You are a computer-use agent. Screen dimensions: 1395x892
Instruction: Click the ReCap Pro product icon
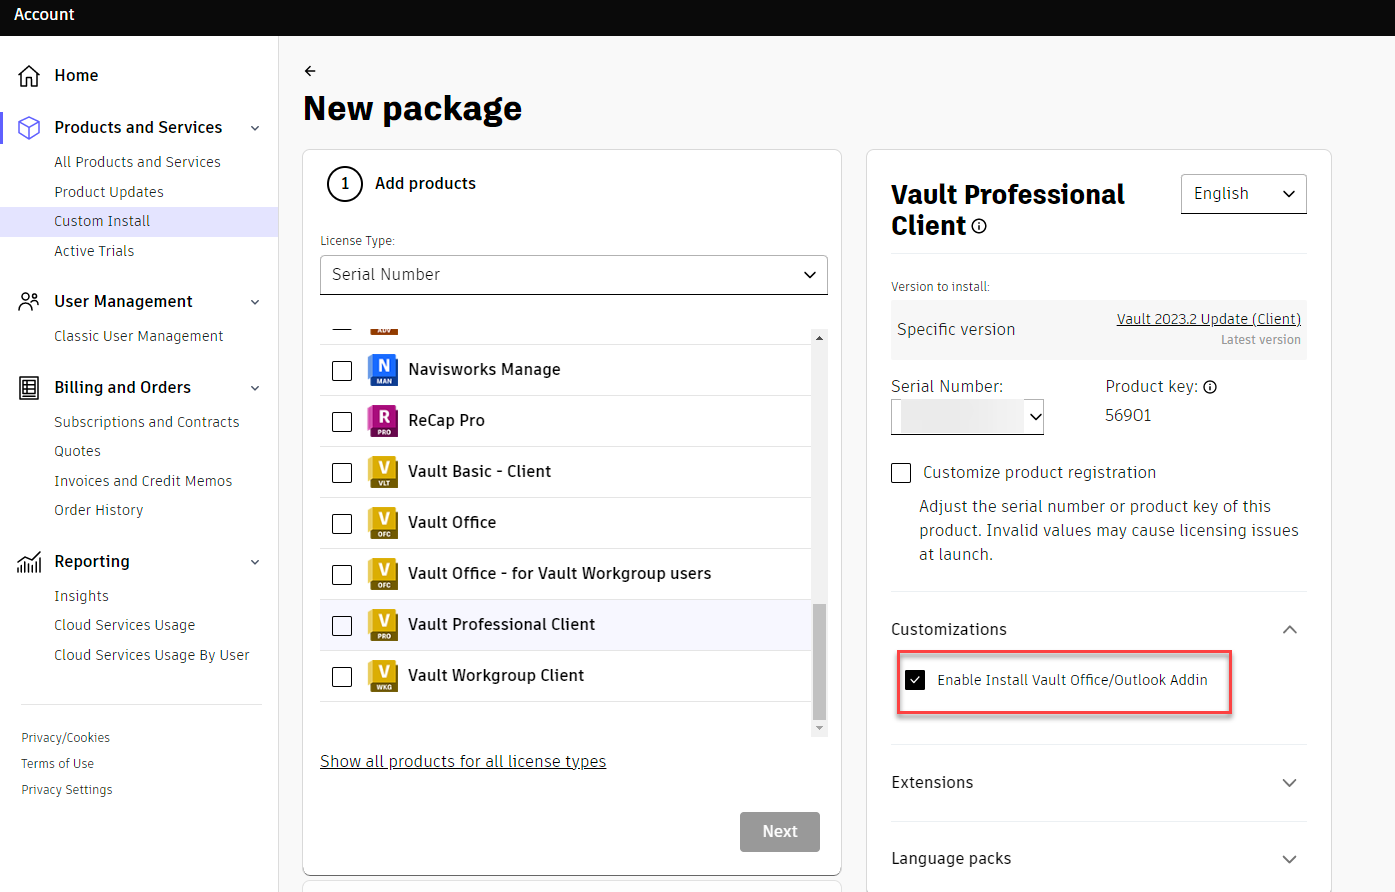[x=383, y=421]
